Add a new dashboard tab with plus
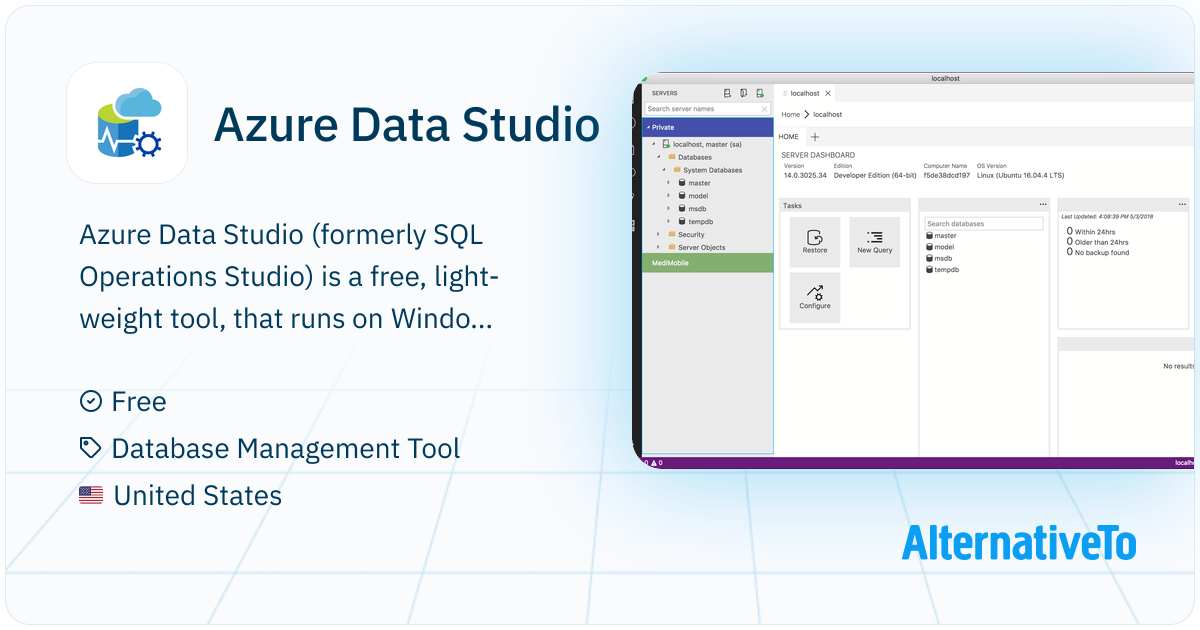Screen dimensions: 1200x630 pyautogui.click(x=815, y=136)
